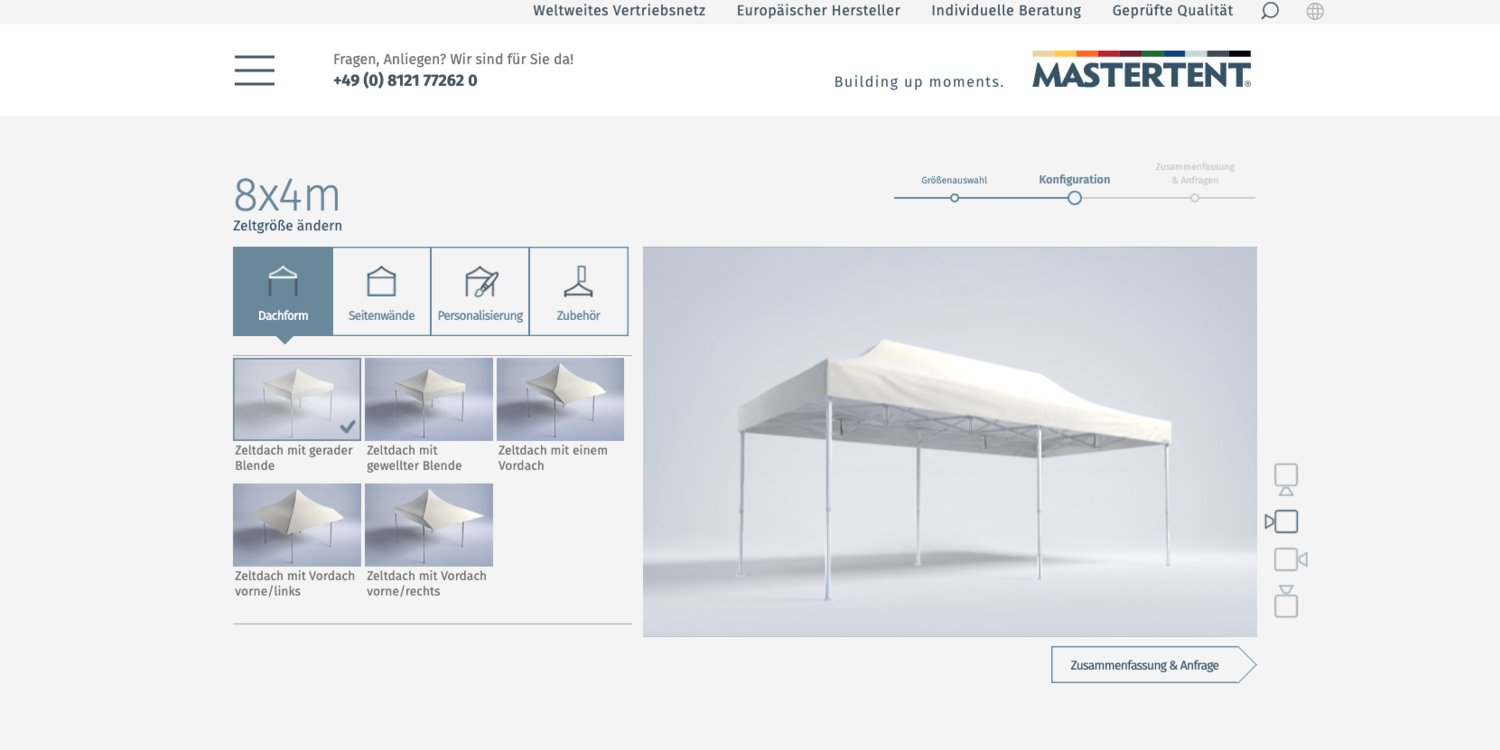Open Zusammenfassung & Anfrage

click(x=1145, y=664)
